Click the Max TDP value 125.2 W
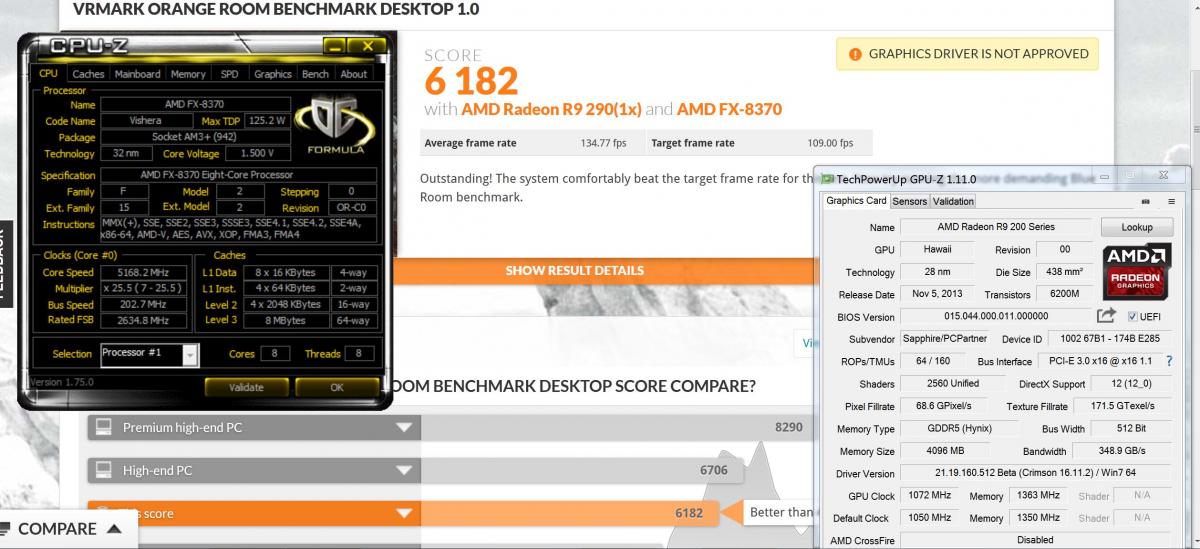1200x549 pixels. tap(268, 121)
